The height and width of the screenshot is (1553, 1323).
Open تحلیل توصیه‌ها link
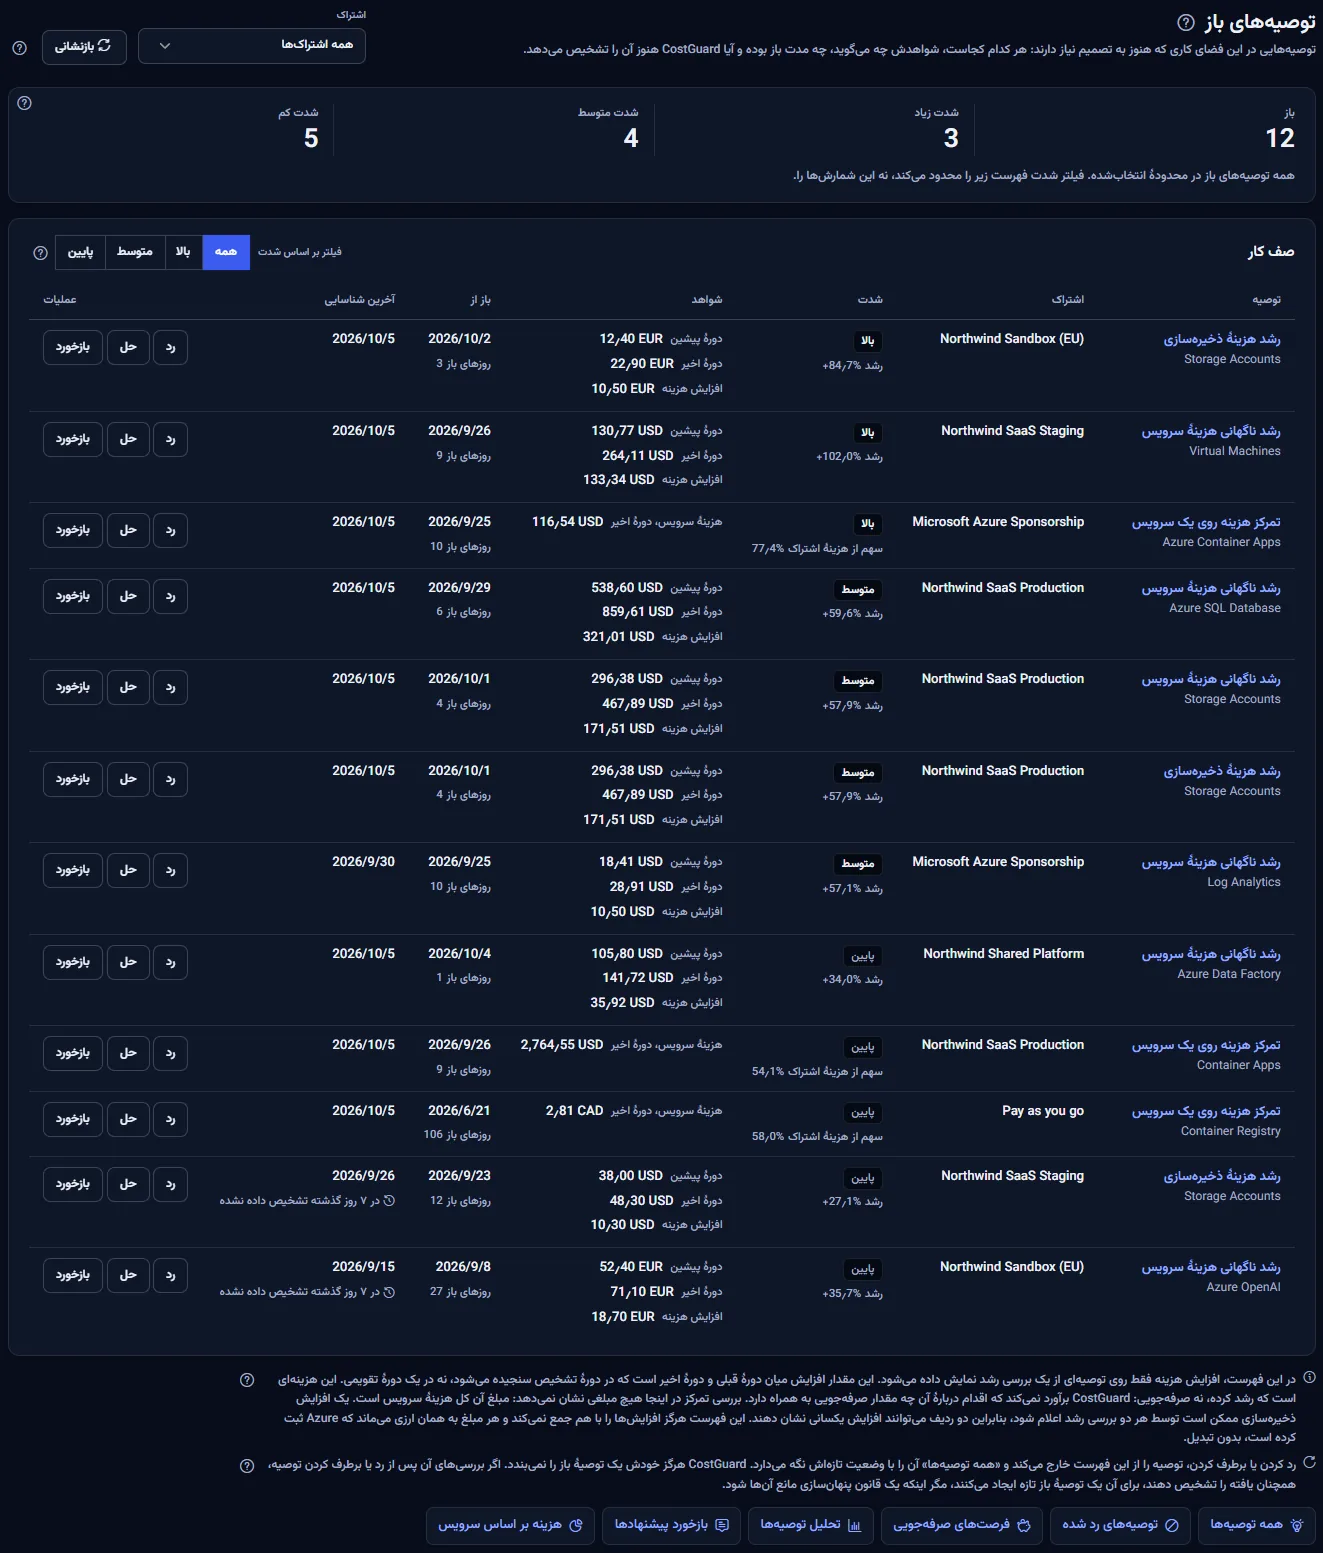[x=810, y=1525]
